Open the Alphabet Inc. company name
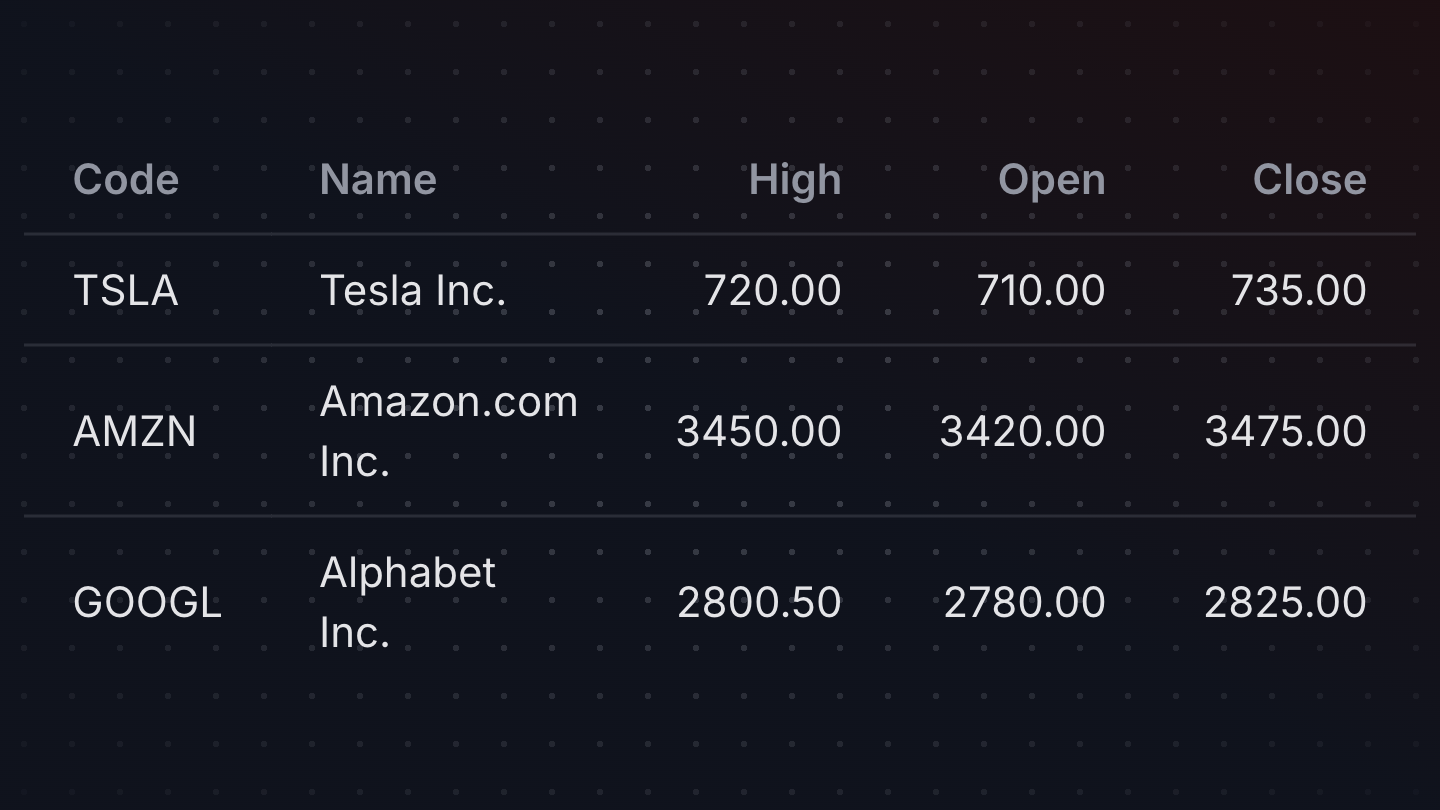This screenshot has height=810, width=1440. point(408,602)
